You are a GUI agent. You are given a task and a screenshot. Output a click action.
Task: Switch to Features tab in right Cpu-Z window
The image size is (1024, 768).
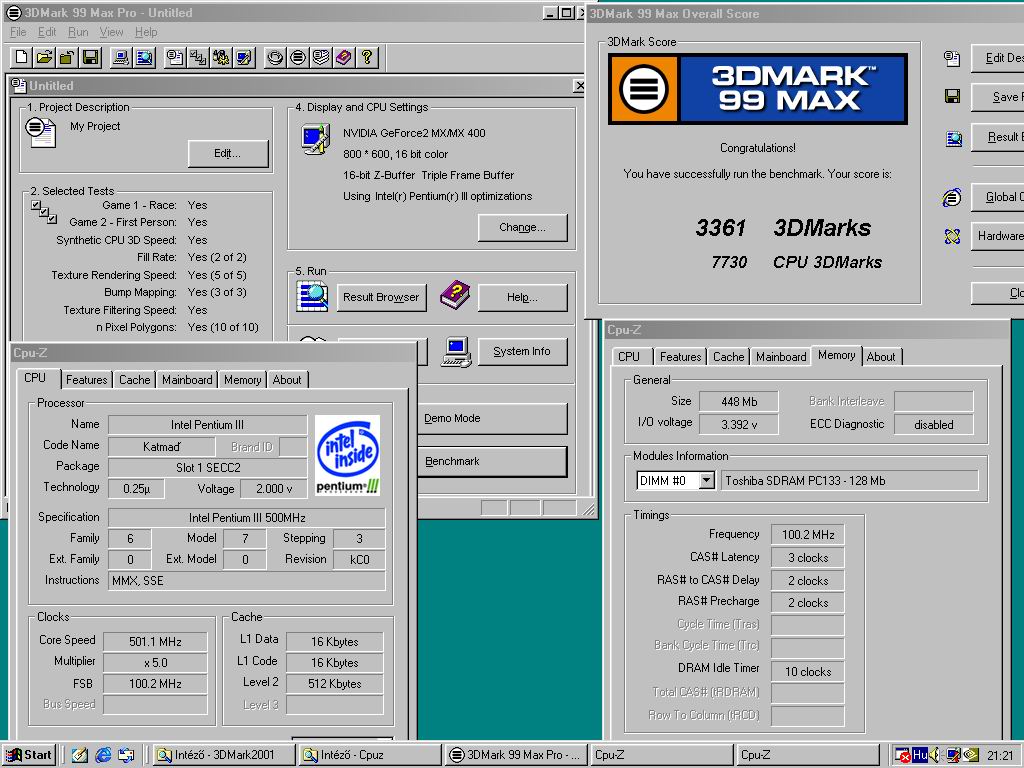click(680, 357)
